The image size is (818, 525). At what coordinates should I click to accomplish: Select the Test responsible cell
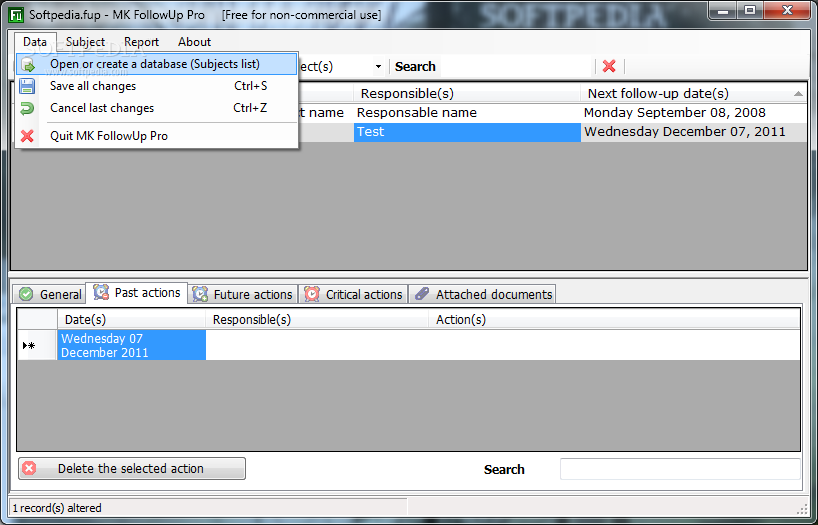click(467, 132)
